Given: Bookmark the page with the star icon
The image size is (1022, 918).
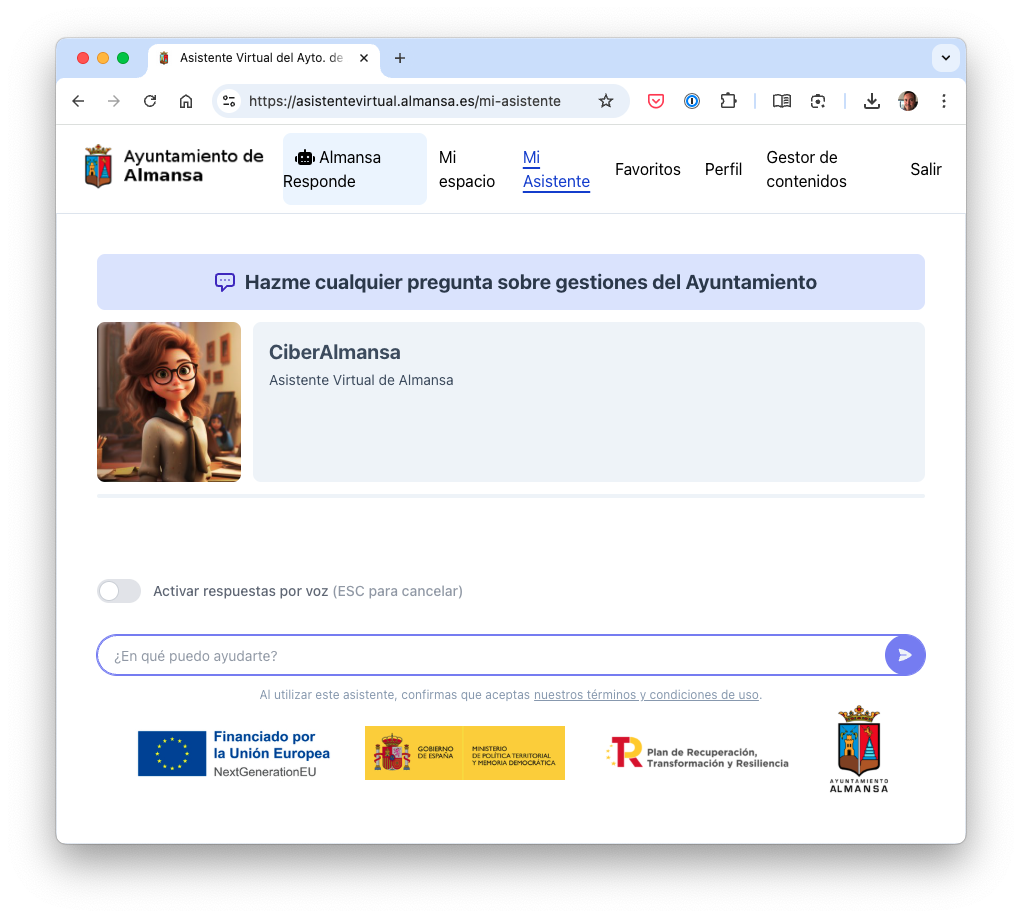Looking at the screenshot, I should point(606,101).
